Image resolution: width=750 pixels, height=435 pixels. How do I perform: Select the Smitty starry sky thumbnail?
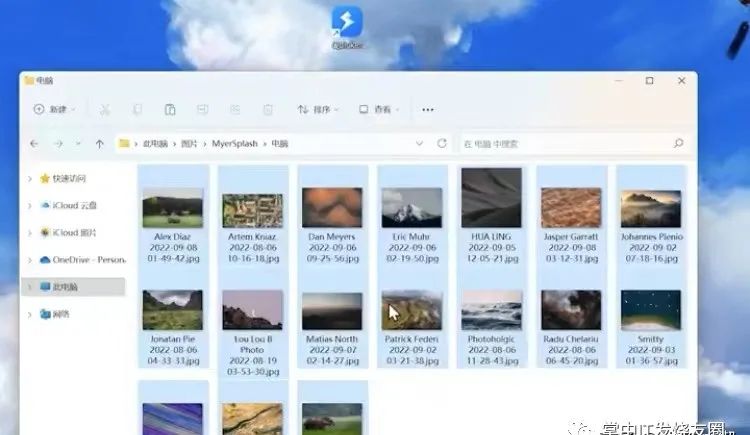coord(651,310)
